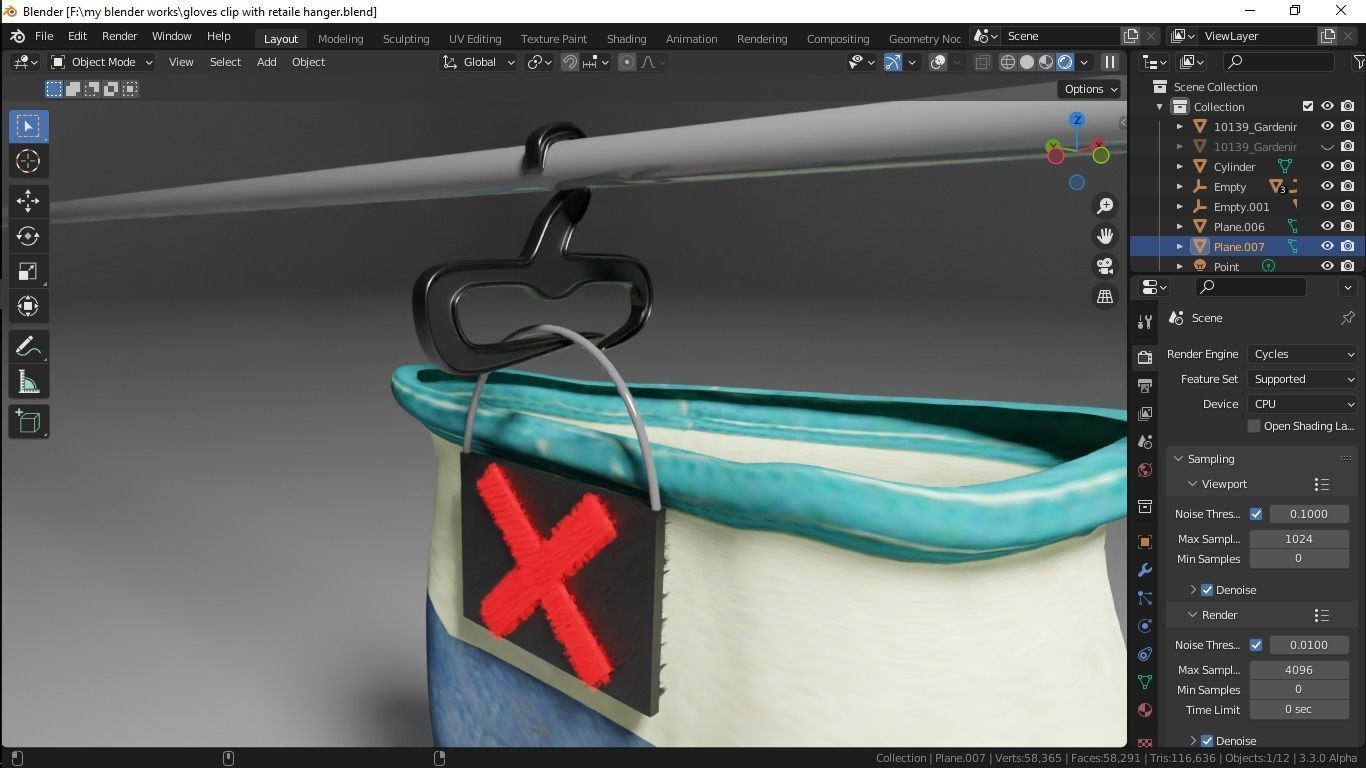Open the Edit menu

pos(77,36)
